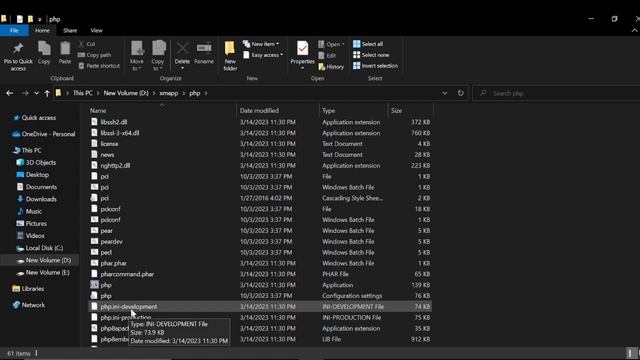Screen dimensions: 640x360
Task: Open Network in navigation pane
Action: (x=29, y=305)
